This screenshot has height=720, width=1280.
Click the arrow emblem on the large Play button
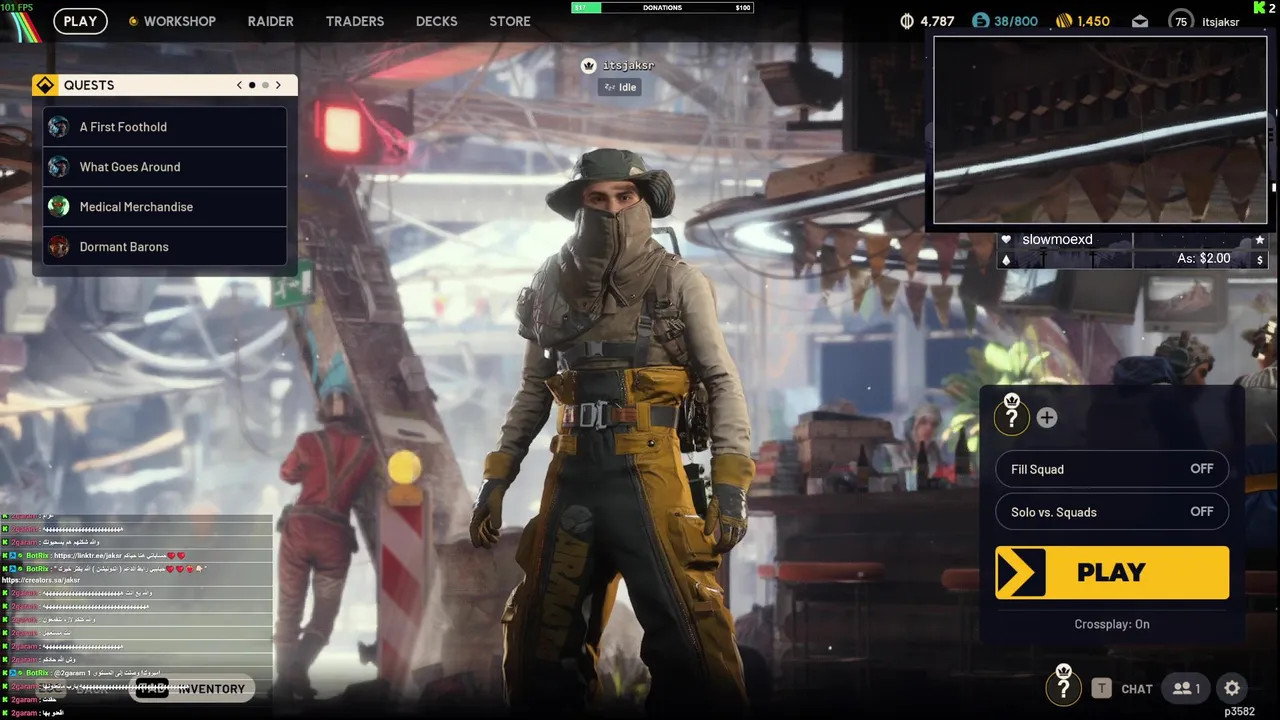pos(1021,573)
